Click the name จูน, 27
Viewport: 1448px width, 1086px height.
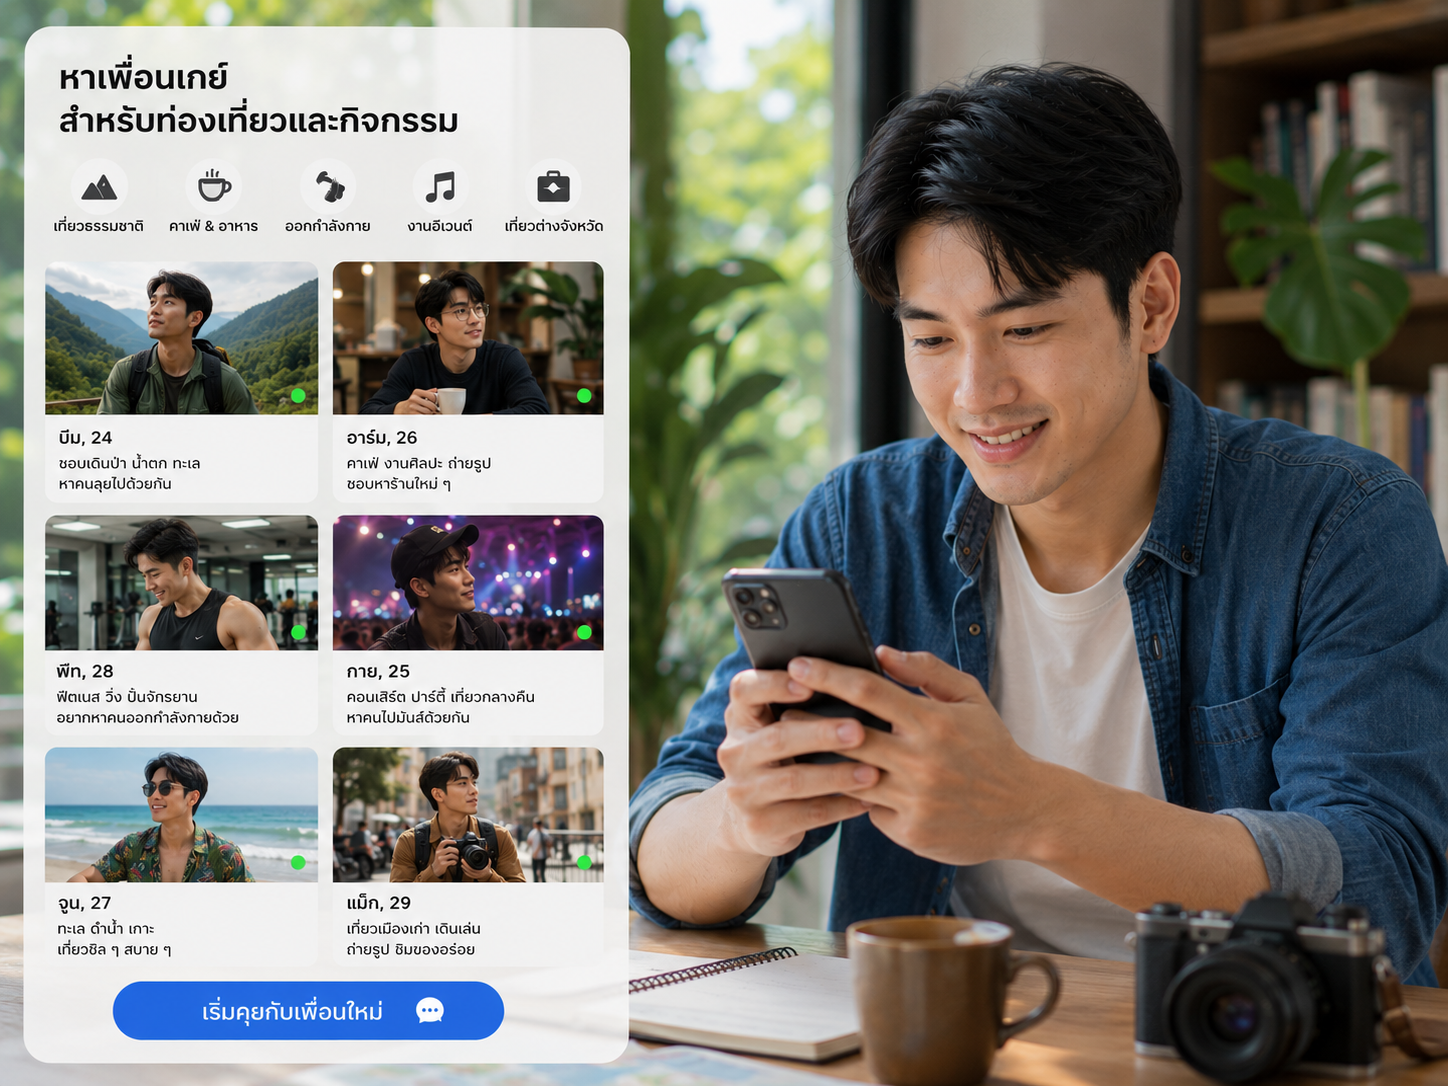(x=84, y=903)
